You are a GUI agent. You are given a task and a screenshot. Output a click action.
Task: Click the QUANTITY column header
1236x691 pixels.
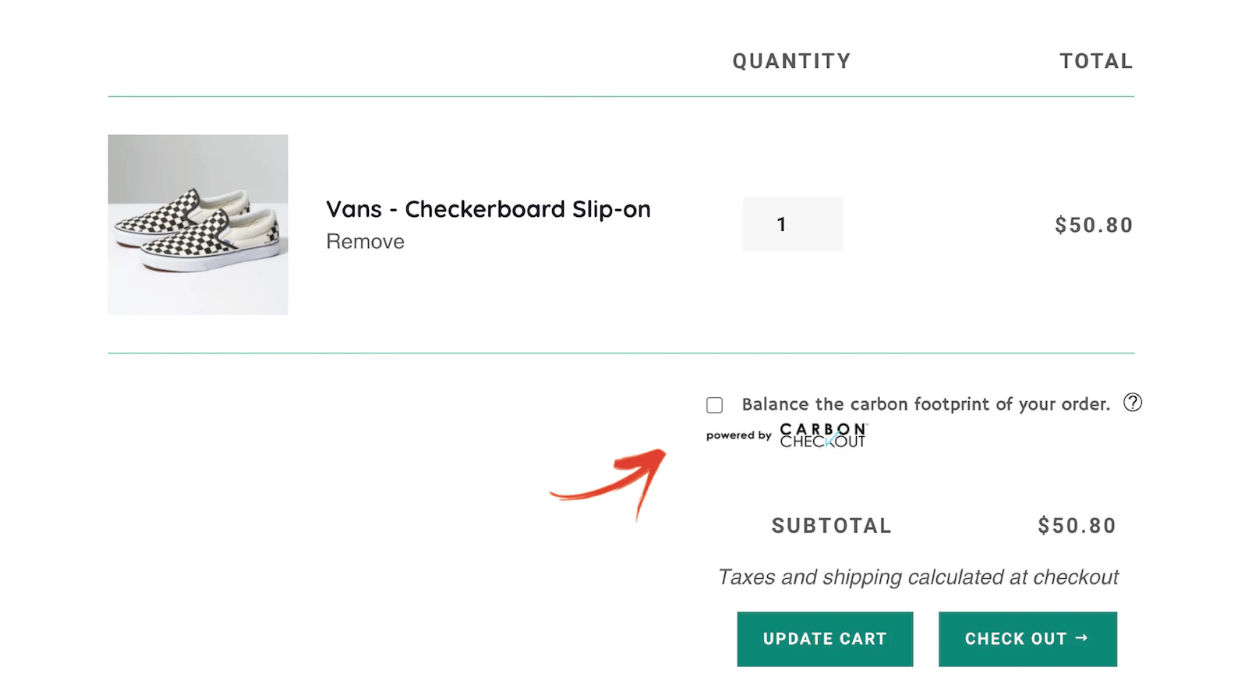(x=791, y=62)
